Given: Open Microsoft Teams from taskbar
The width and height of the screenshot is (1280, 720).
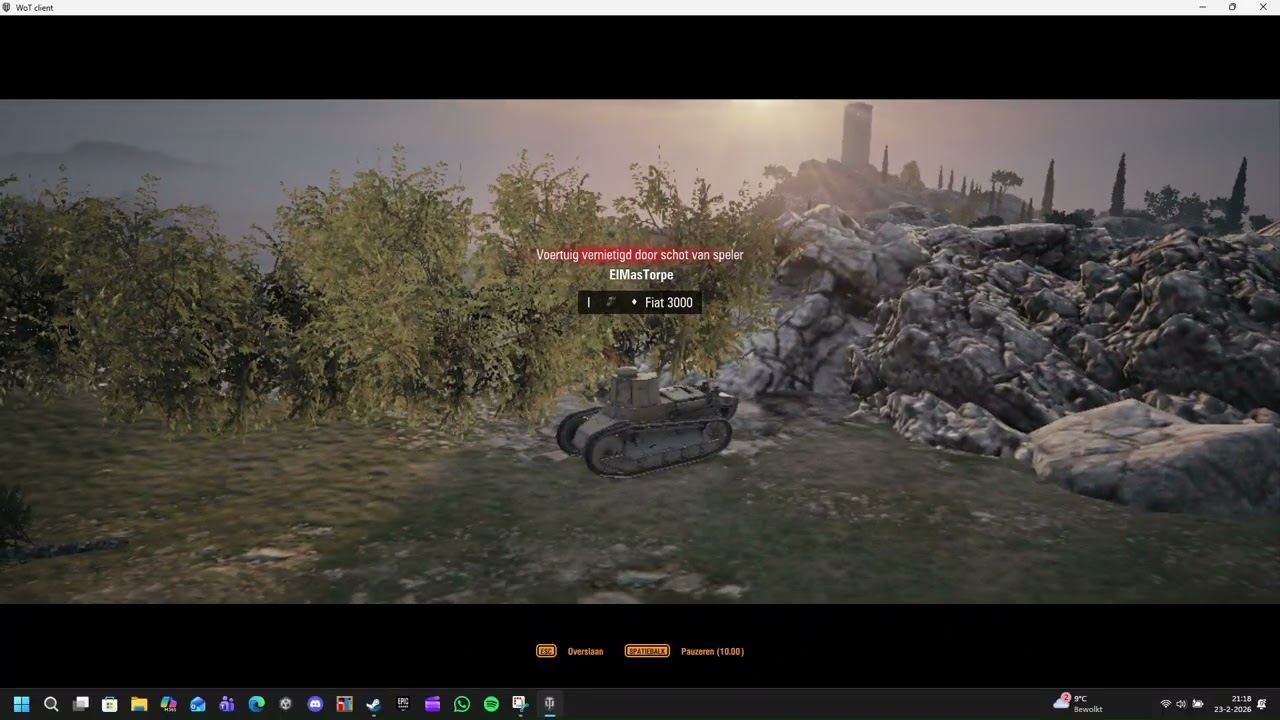Looking at the screenshot, I should [227, 704].
